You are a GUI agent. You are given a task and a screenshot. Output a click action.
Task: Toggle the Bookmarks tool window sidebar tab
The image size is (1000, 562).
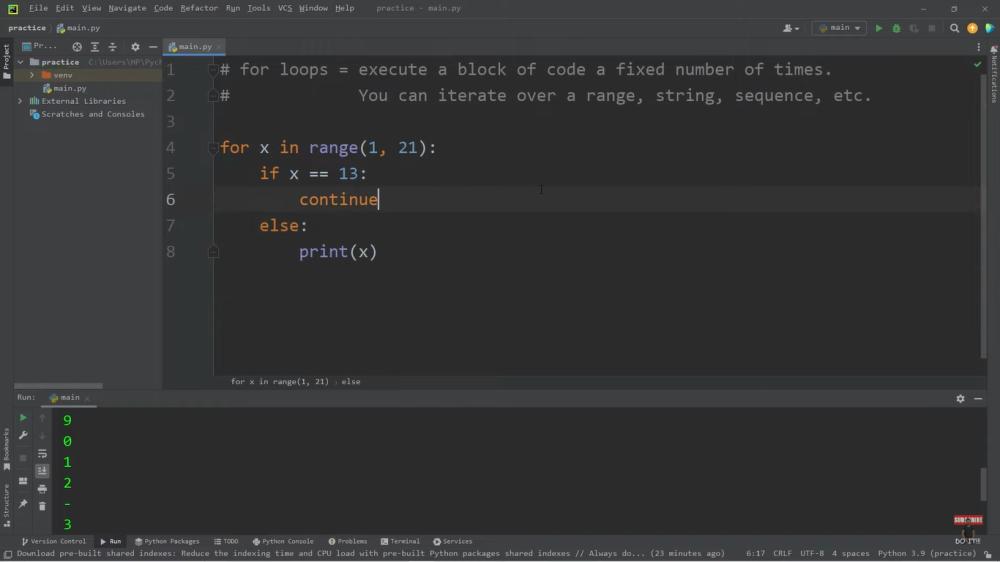click(6, 450)
